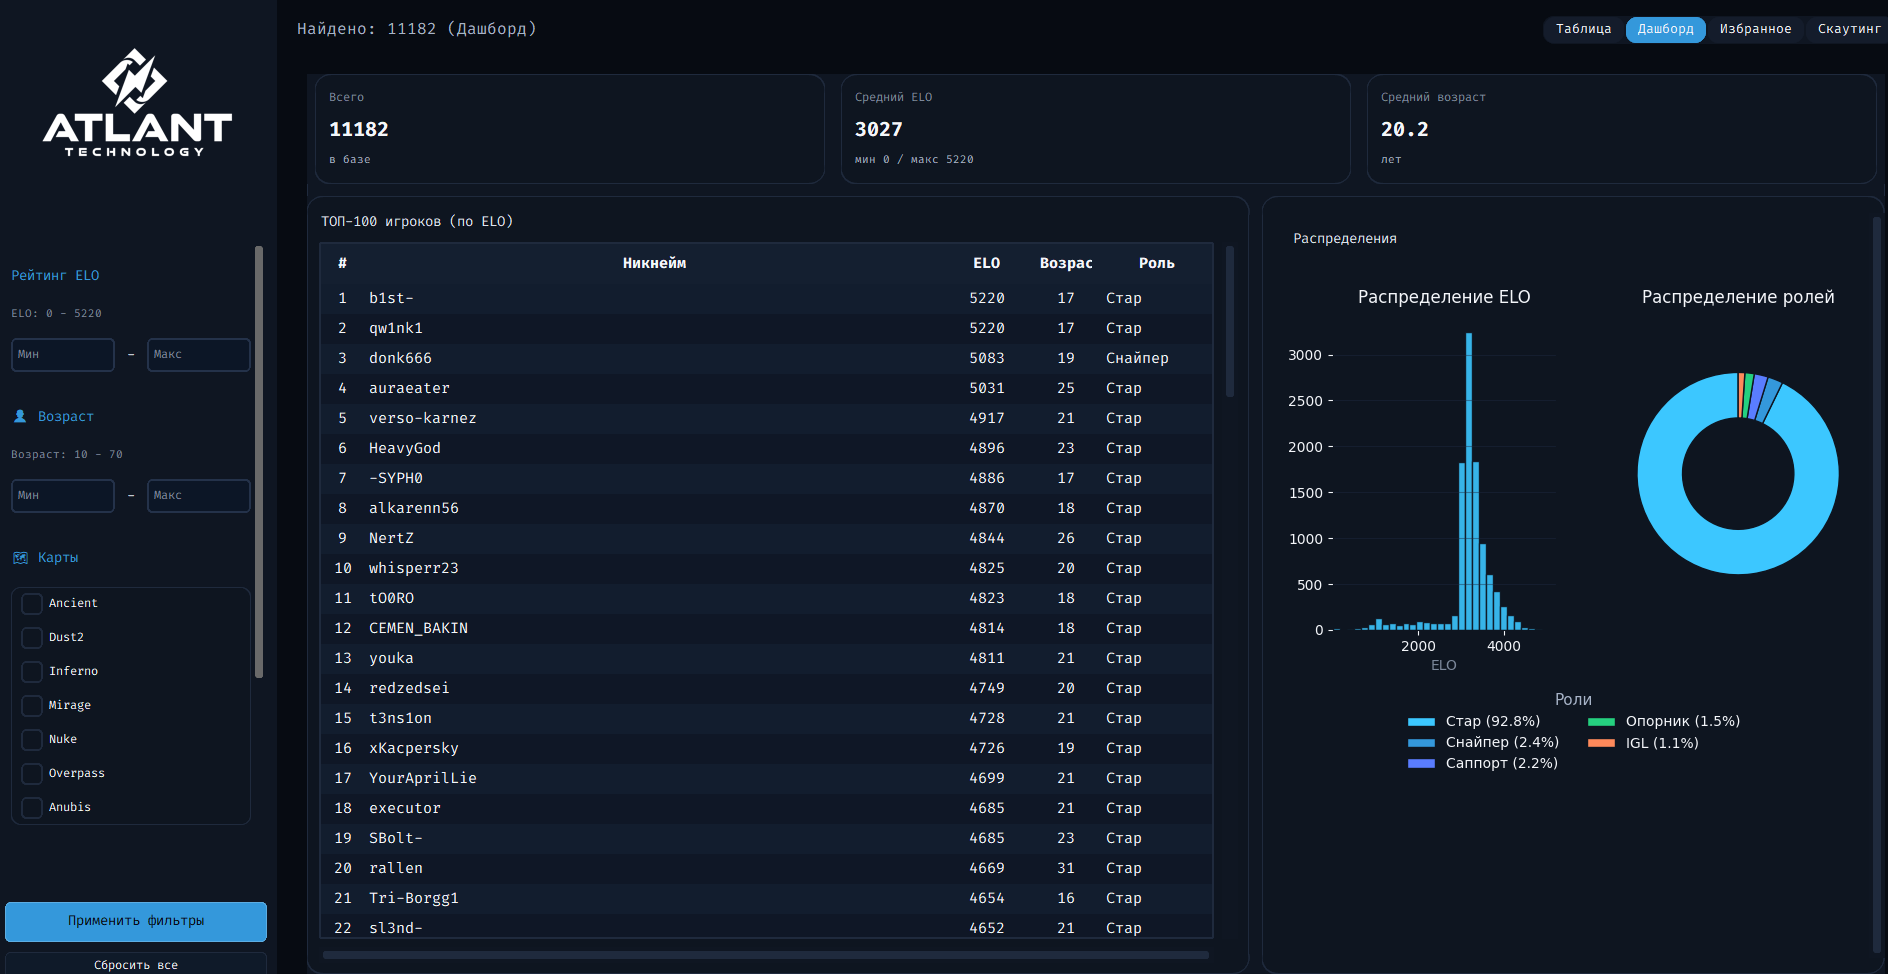
Task: Focus the ELO minimum input field
Action: 63,354
